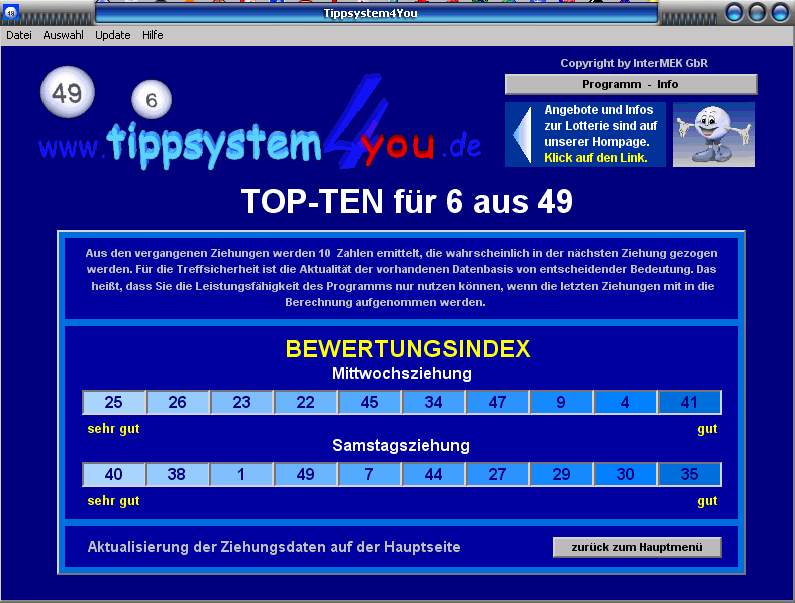This screenshot has width=795, height=603.
Task: Select number 38 in Samstagsziehung row
Action: tap(178, 474)
